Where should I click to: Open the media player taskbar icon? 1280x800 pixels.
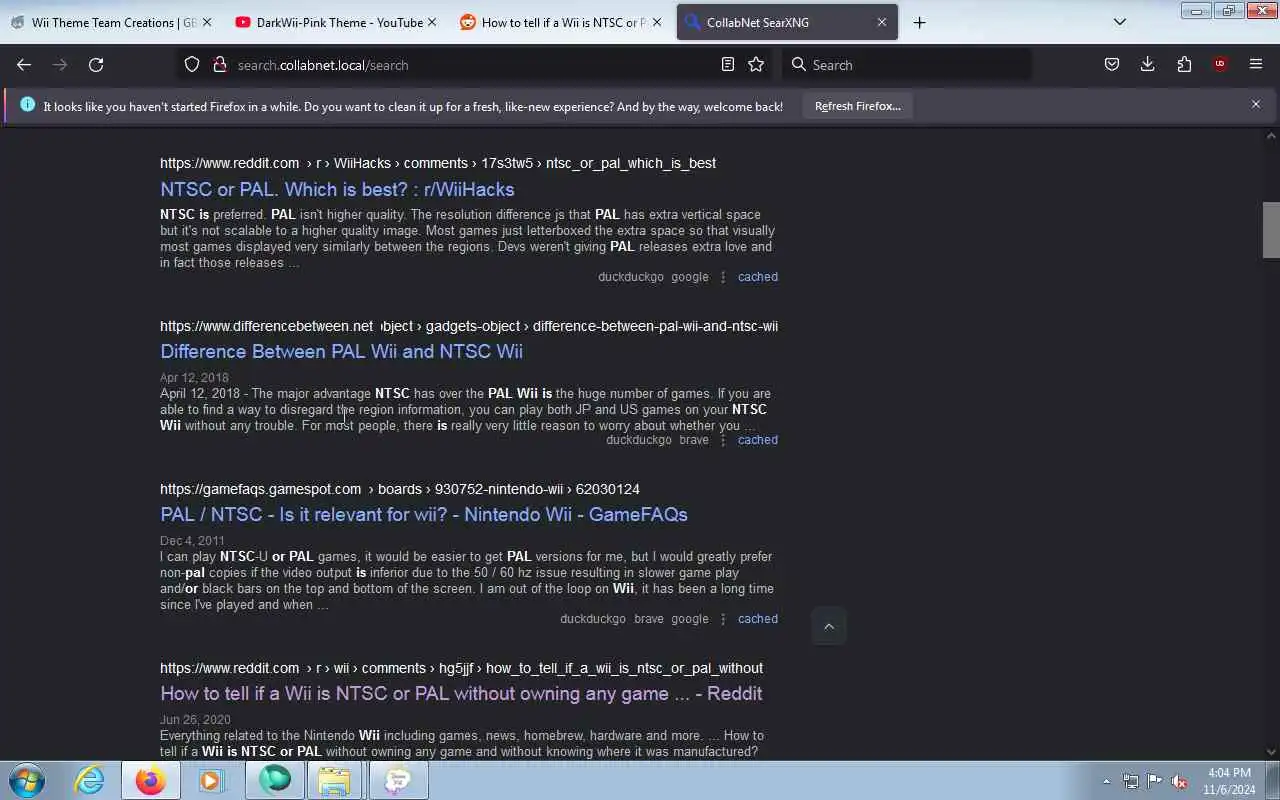[212, 780]
